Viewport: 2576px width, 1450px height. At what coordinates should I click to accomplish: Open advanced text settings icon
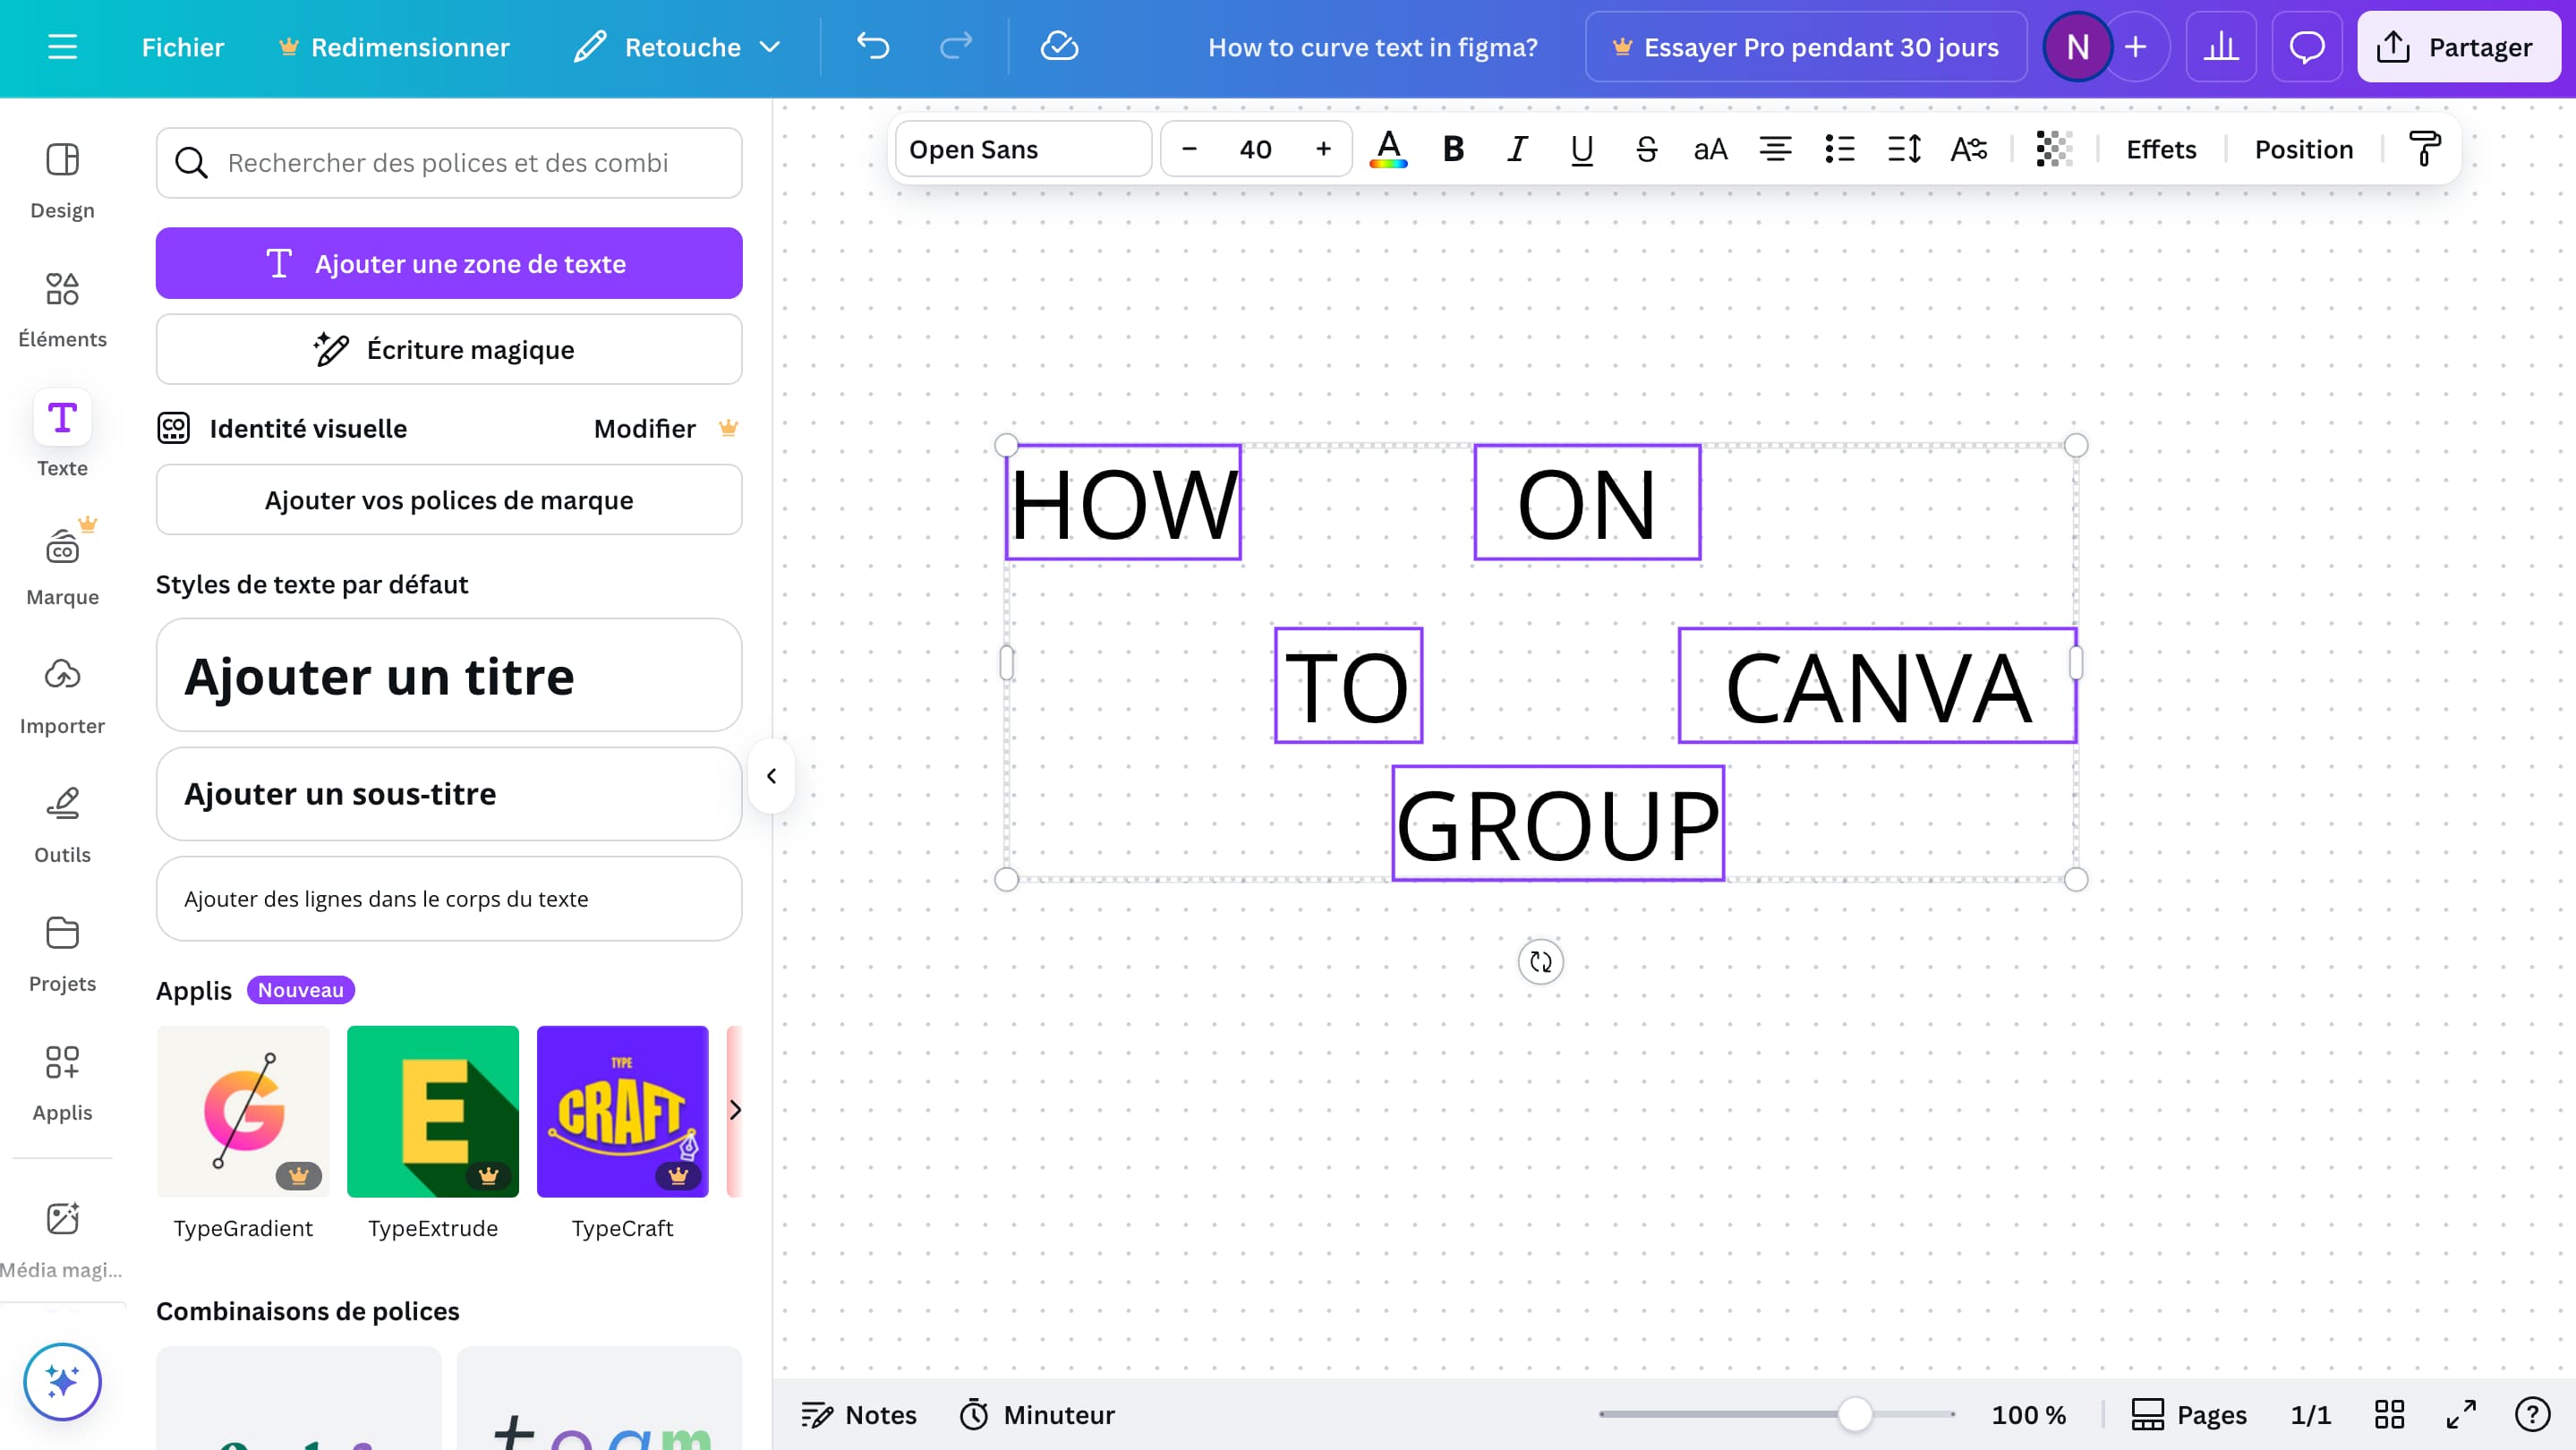click(x=1968, y=149)
